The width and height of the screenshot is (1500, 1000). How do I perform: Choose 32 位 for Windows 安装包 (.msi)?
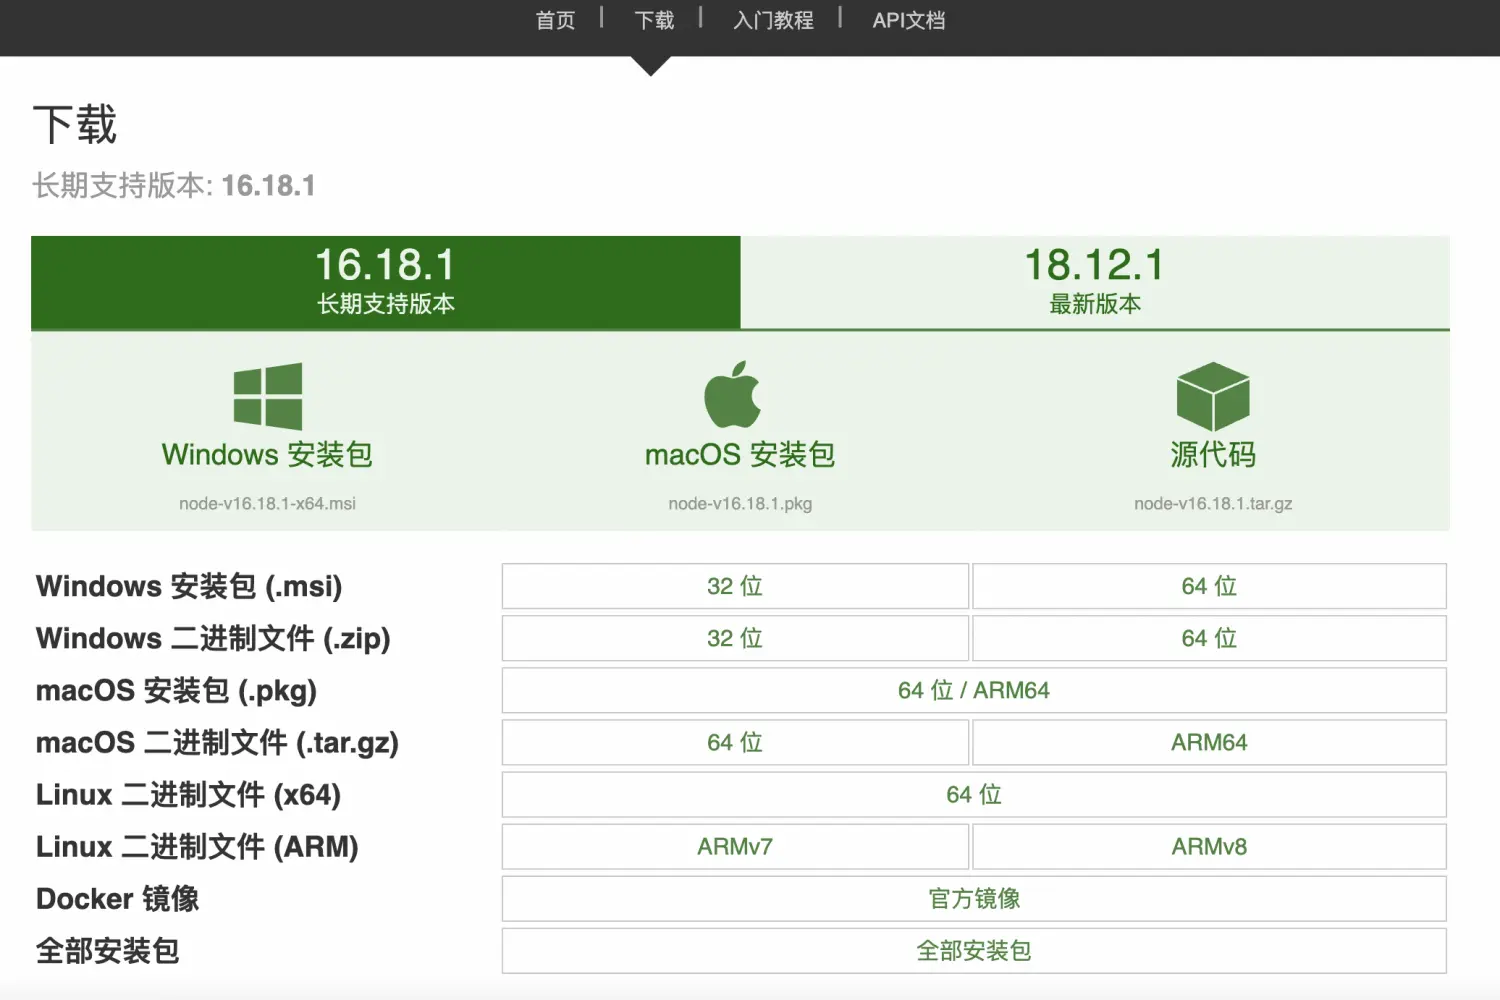[735, 586]
